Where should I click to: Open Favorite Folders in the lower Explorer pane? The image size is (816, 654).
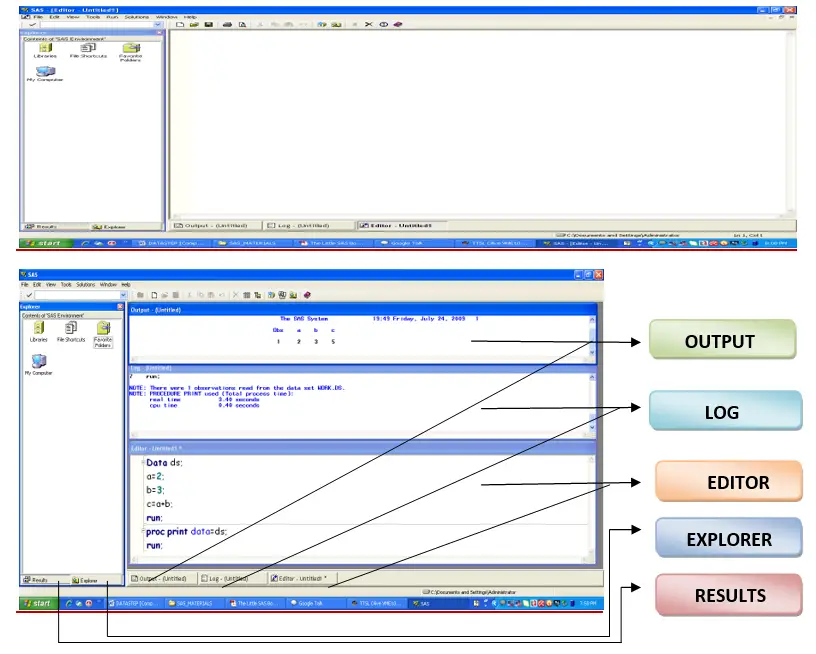coord(103,329)
